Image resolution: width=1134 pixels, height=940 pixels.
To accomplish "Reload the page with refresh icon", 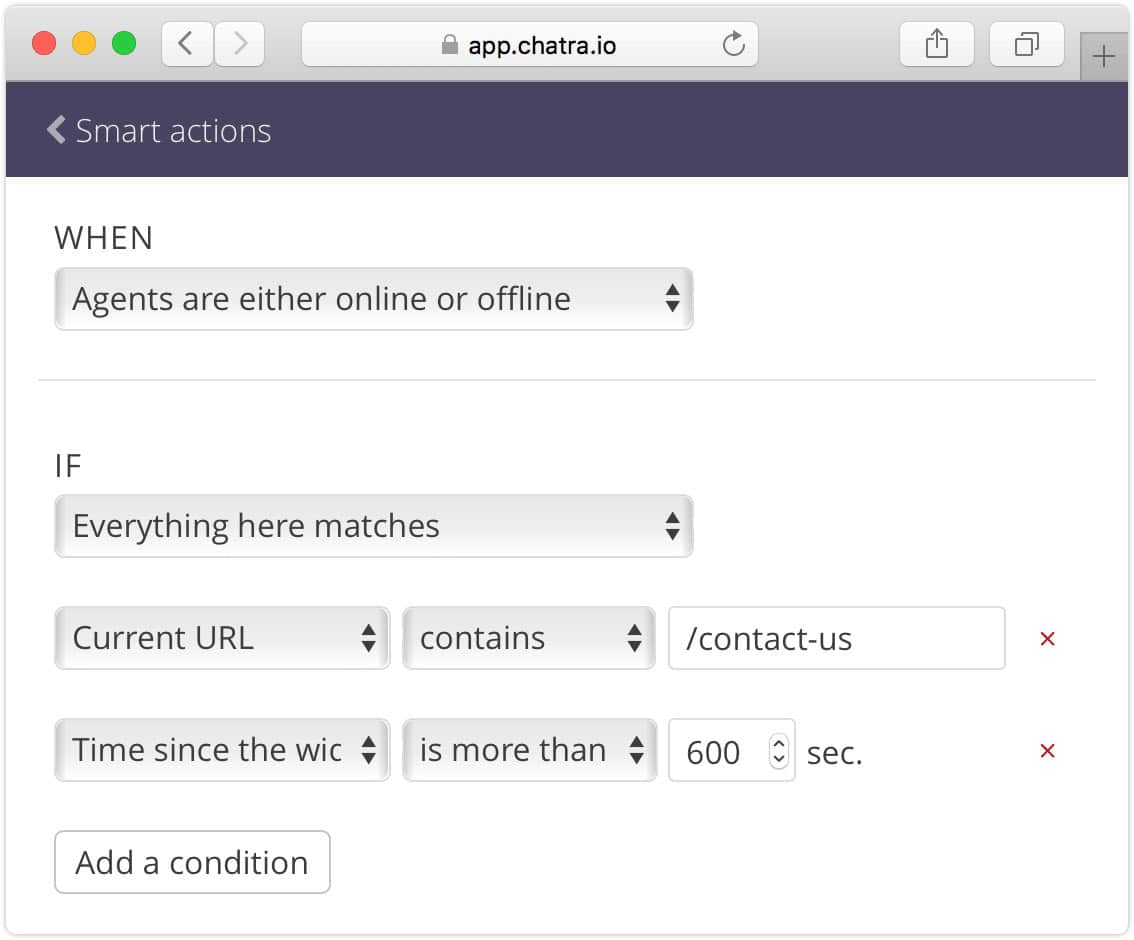I will pos(734,43).
